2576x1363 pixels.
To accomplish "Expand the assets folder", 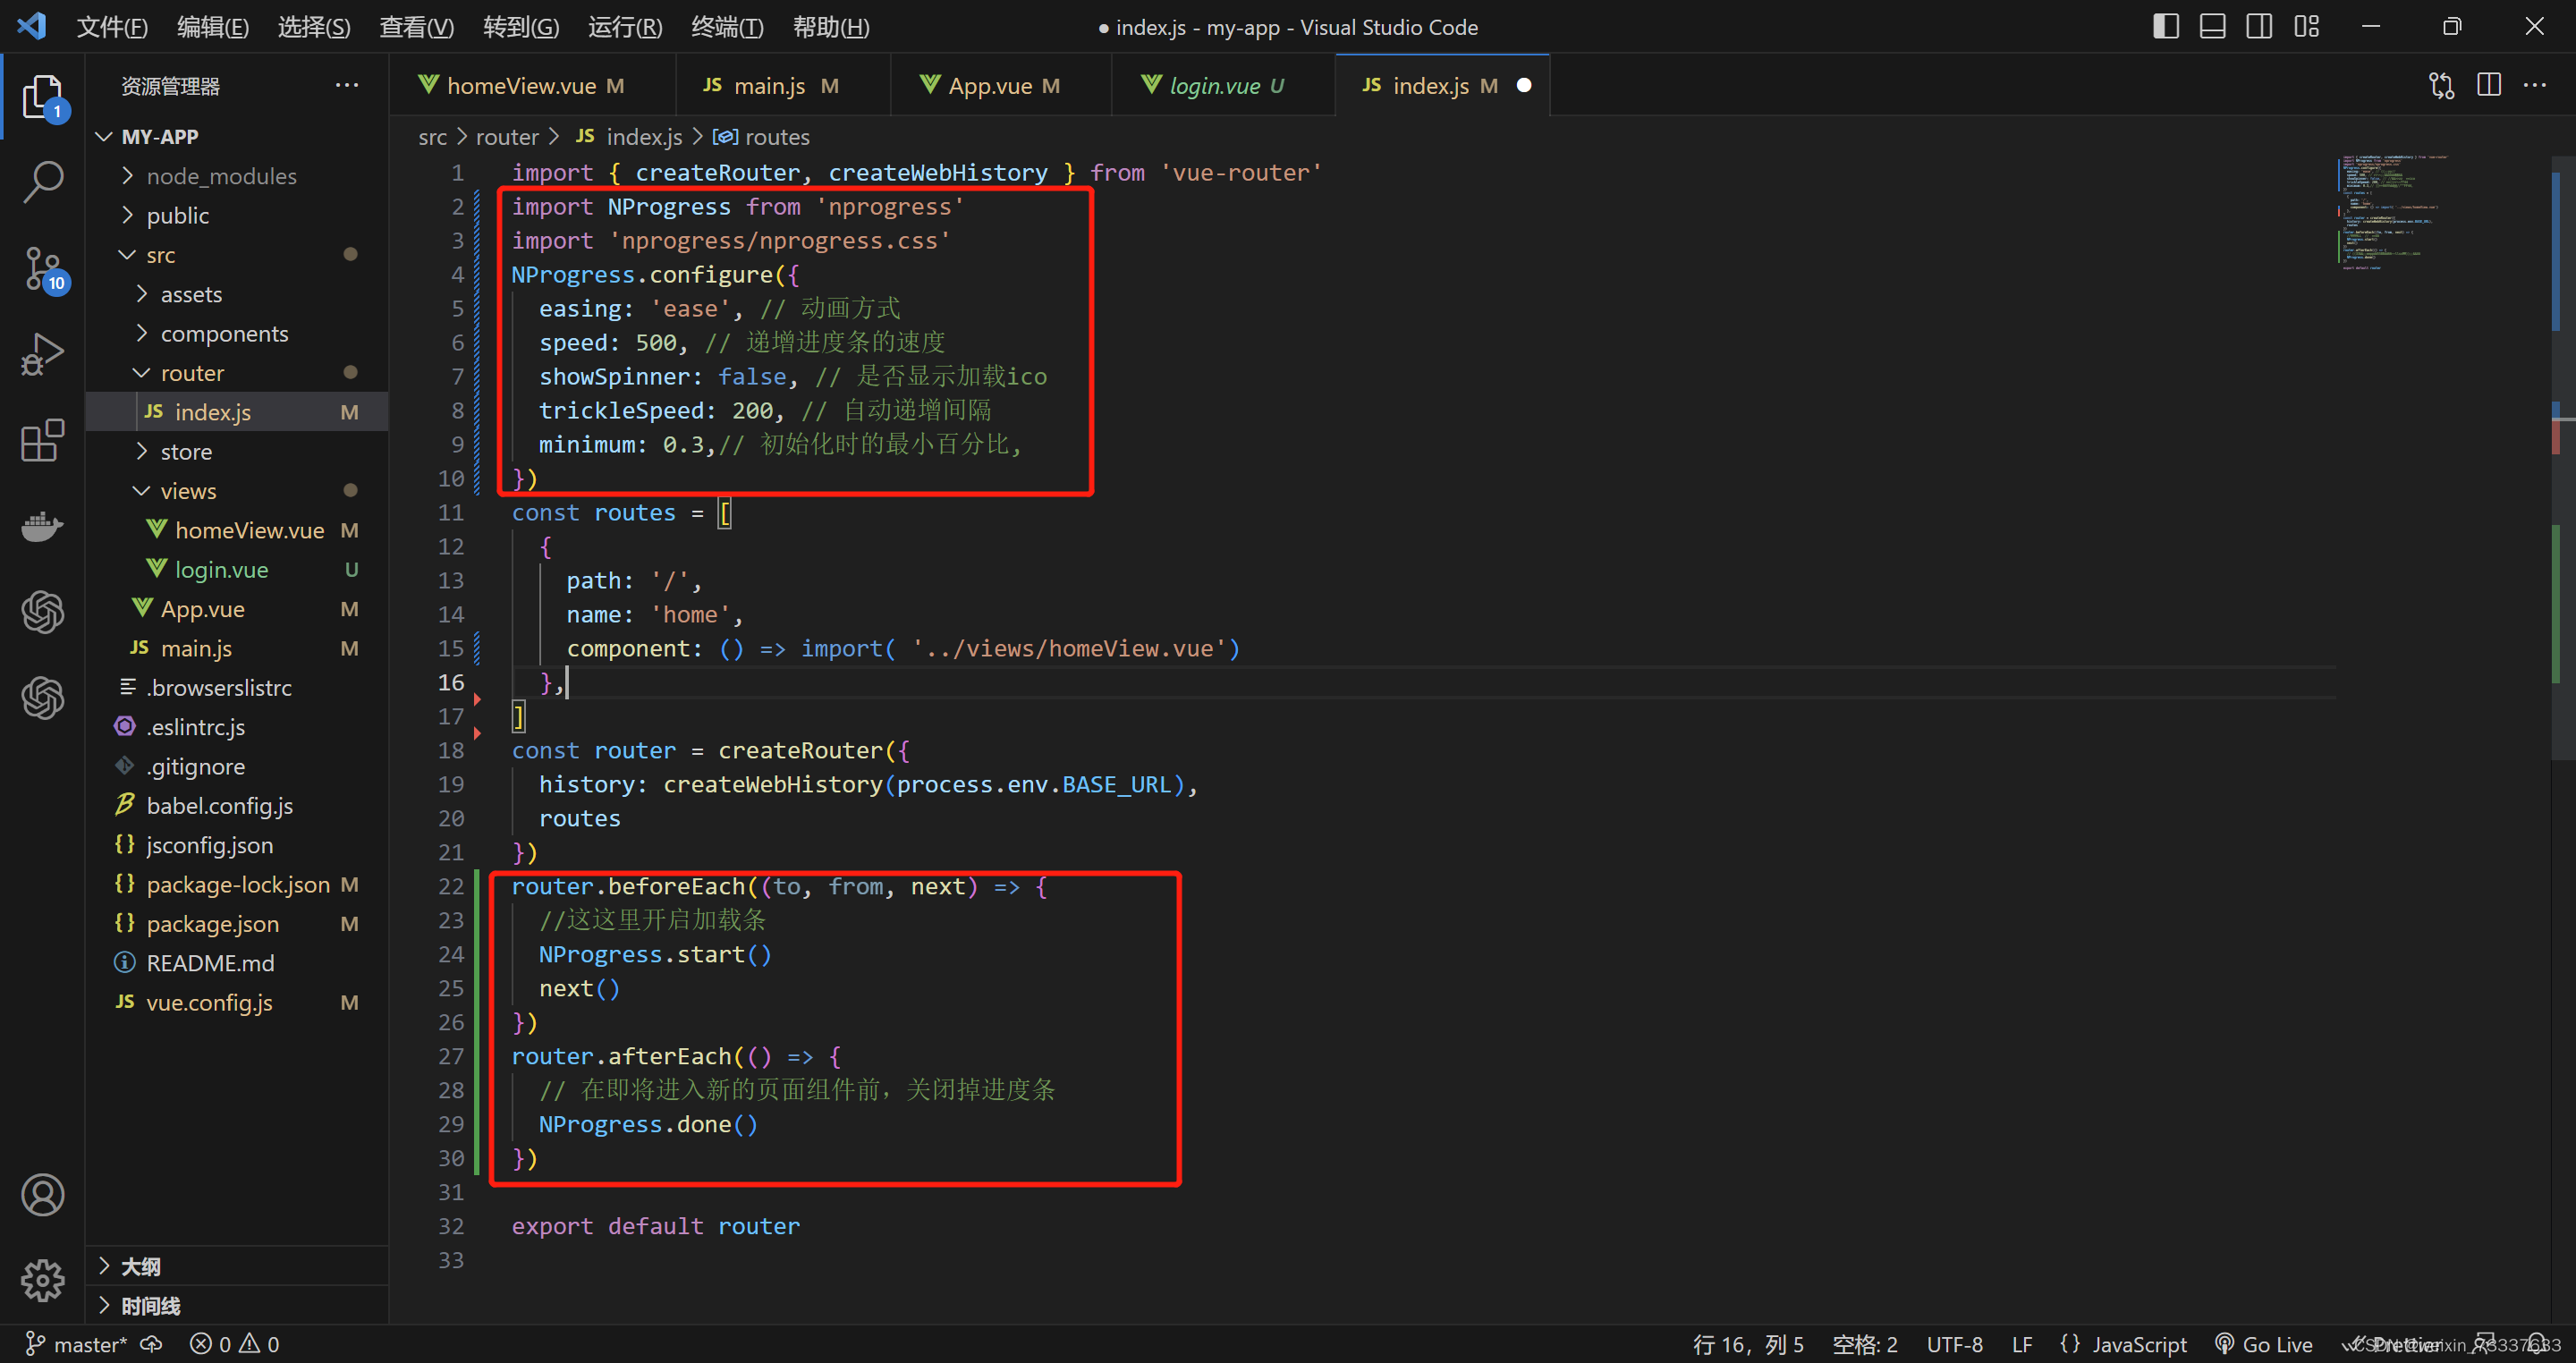I will 190,293.
